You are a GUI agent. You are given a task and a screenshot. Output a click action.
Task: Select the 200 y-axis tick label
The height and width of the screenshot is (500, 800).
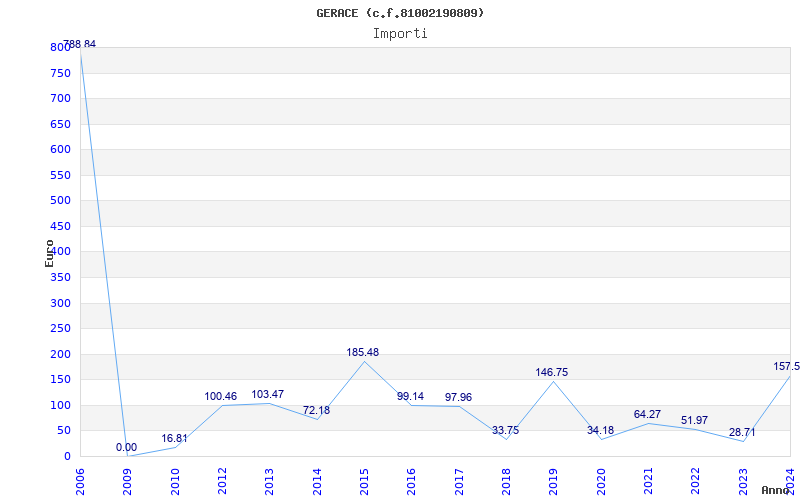pos(60,354)
